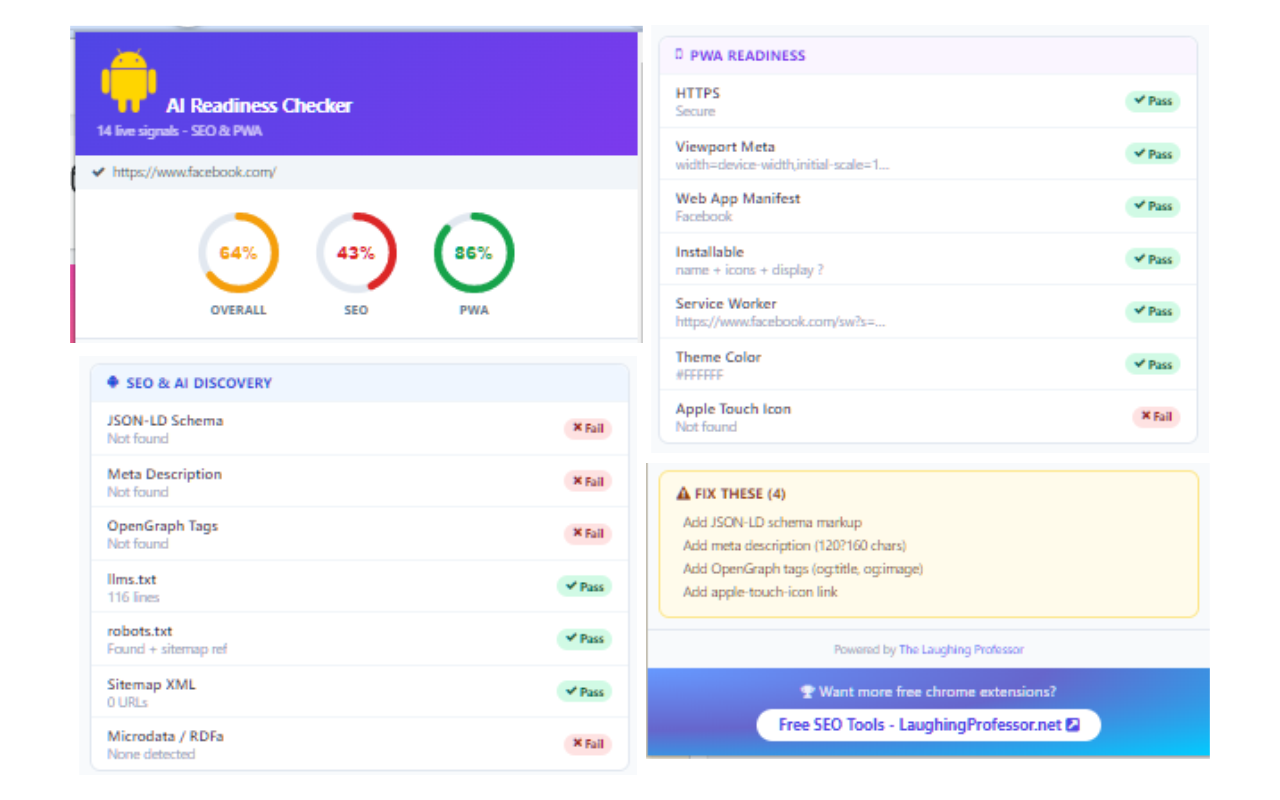Image resolution: width=1280 pixels, height=800 pixels.
Task: Click the Pass badge for Web App Manifest
Action: 1153,206
